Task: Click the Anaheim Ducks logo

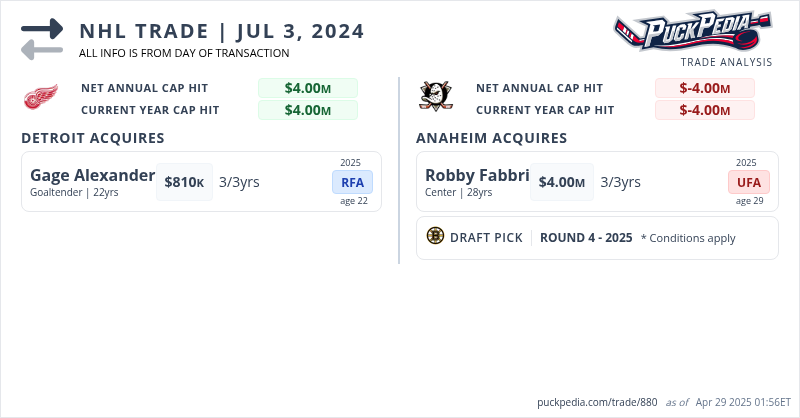Action: [435, 97]
